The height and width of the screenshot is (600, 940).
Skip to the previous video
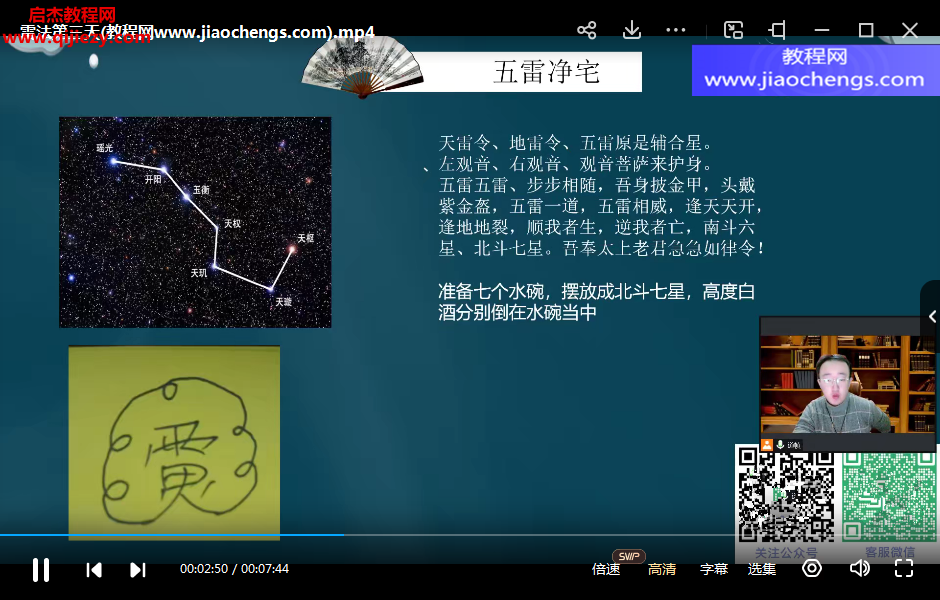[94, 569]
